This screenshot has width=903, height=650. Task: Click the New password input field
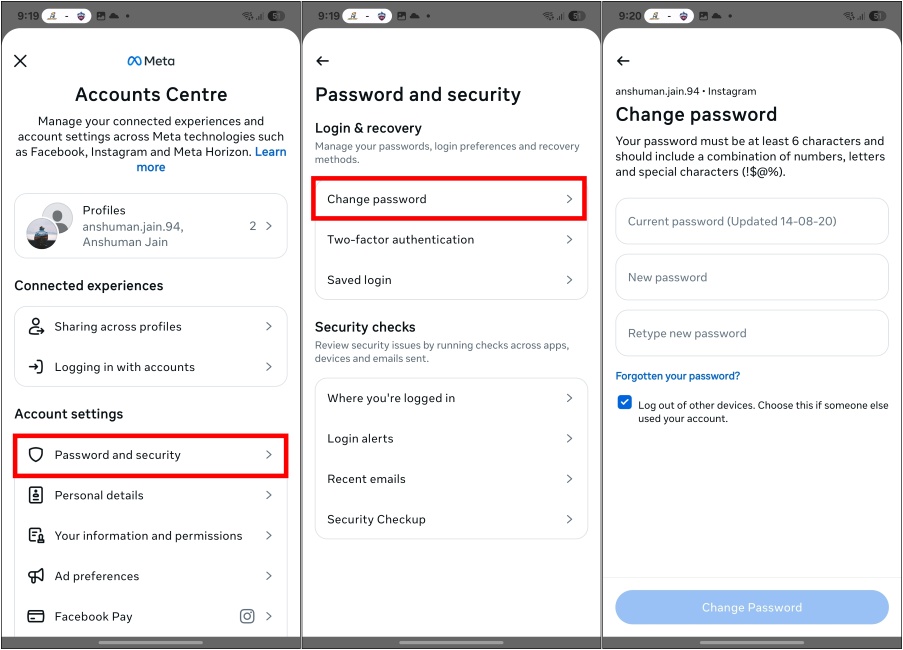751,277
